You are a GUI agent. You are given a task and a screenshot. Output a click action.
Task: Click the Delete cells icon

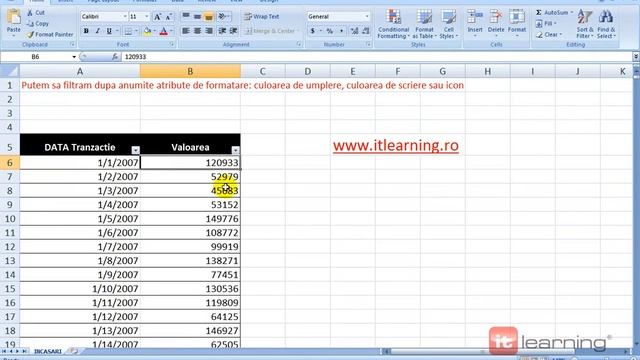[496, 17]
